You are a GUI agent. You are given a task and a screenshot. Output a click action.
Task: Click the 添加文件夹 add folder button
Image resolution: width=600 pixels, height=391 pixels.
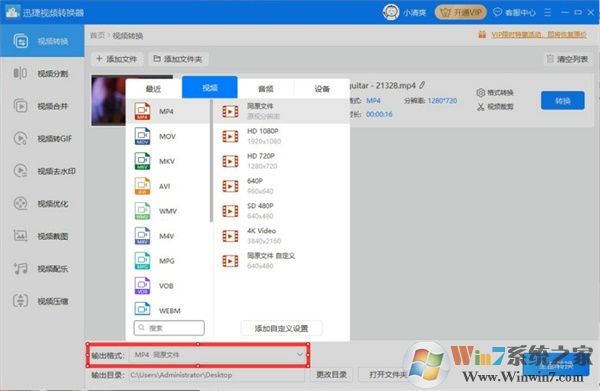[178, 59]
